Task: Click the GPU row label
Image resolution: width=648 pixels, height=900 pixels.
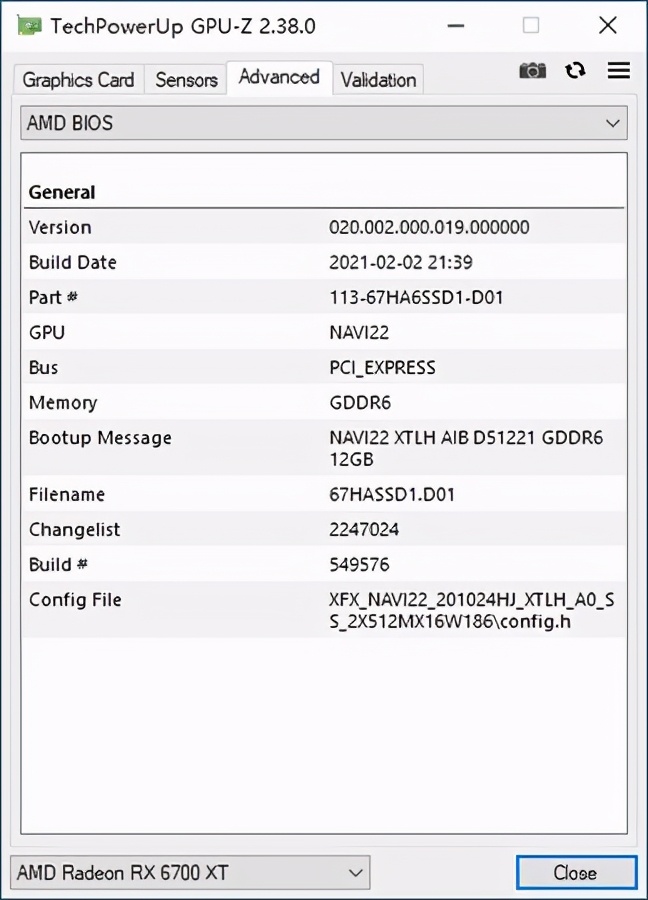Action: (x=47, y=332)
